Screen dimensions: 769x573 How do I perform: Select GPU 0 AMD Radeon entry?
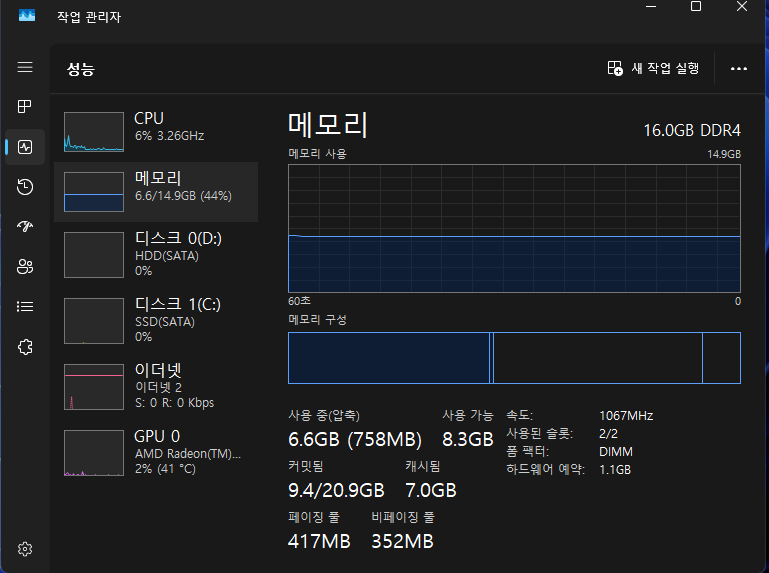coord(156,452)
